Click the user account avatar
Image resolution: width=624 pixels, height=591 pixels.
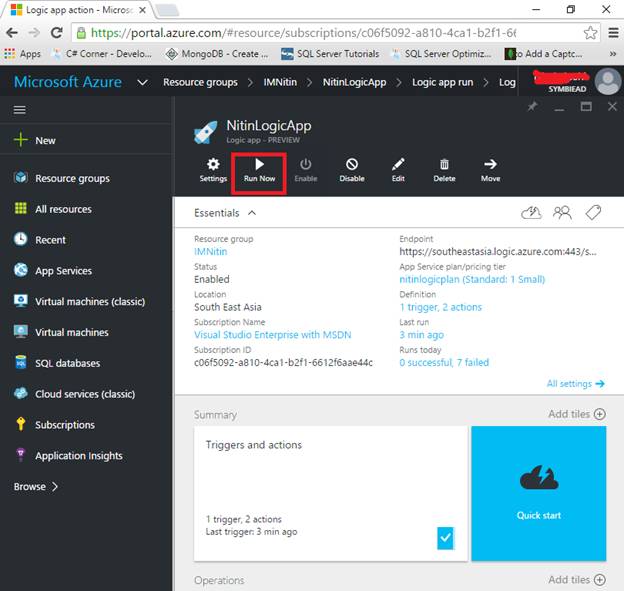tap(607, 81)
